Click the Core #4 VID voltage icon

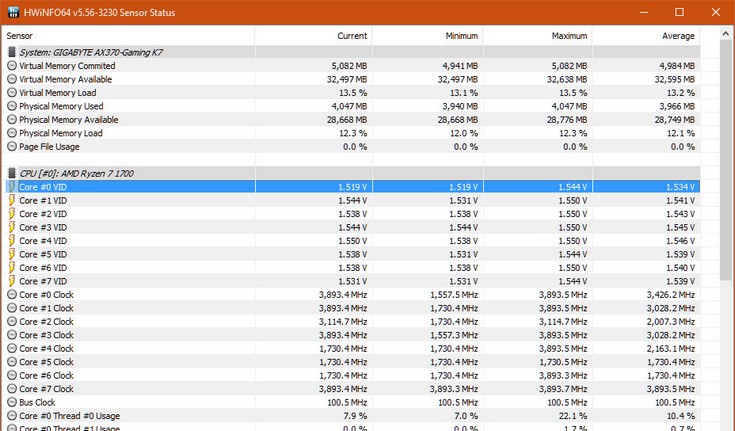(11, 241)
